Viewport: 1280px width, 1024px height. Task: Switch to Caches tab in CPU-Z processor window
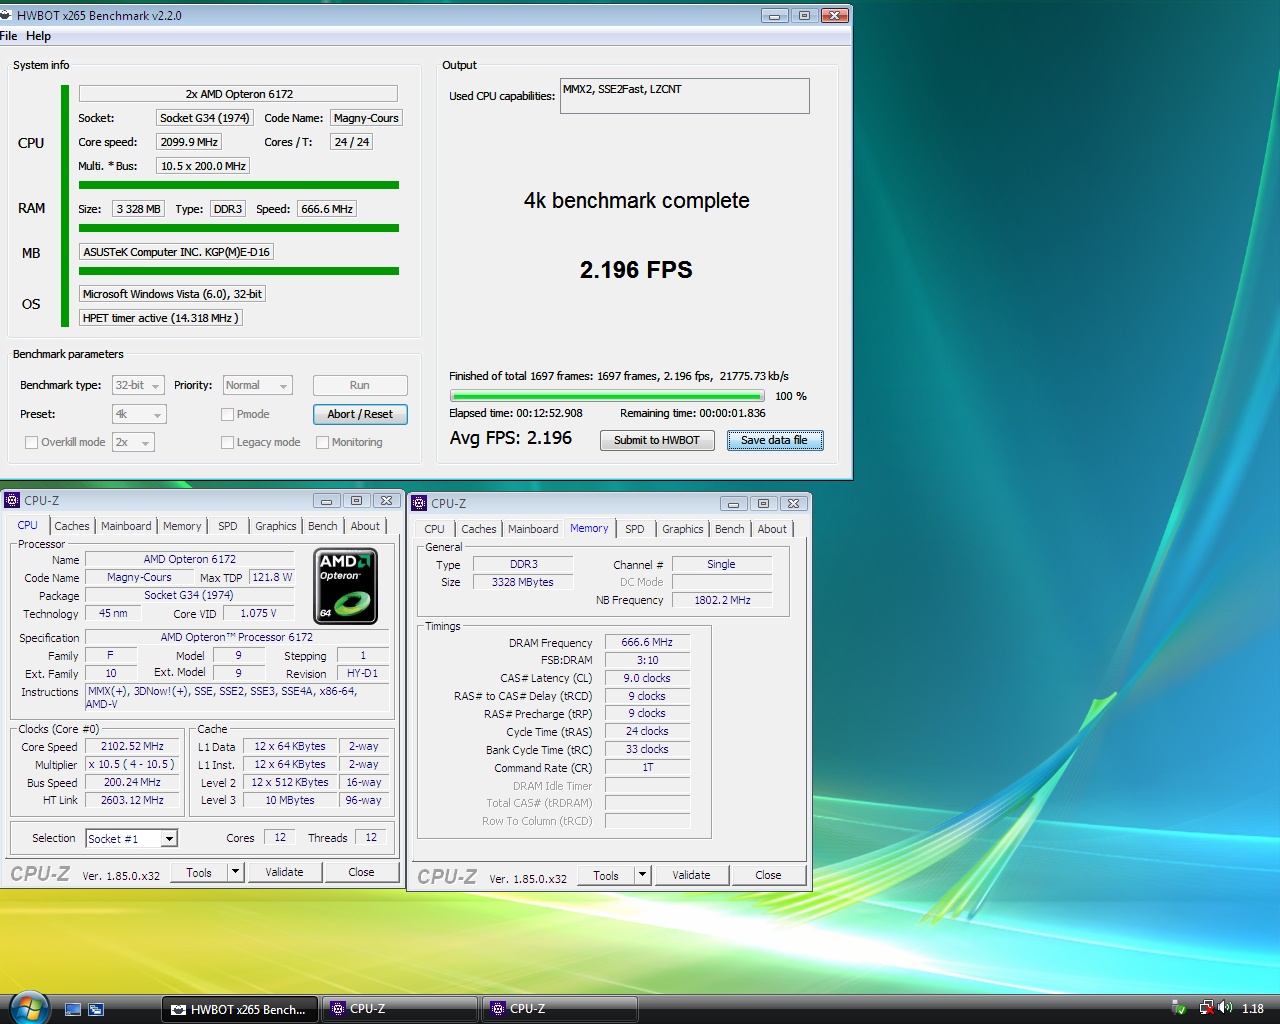72,526
